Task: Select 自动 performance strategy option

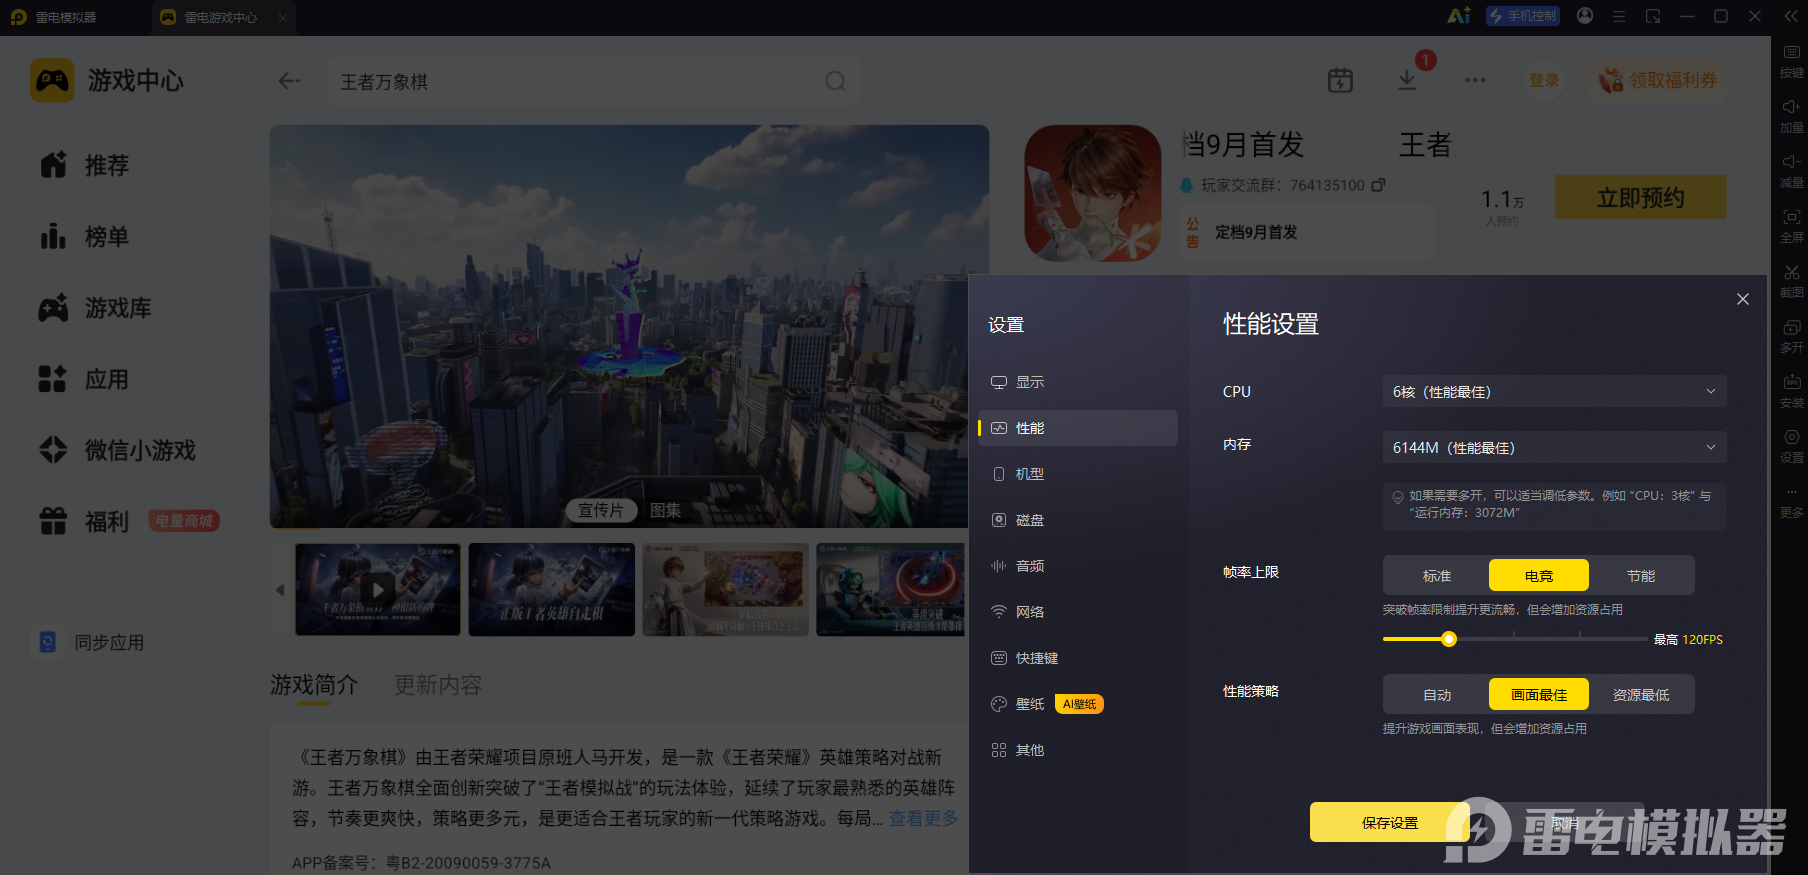Action: [x=1437, y=694]
